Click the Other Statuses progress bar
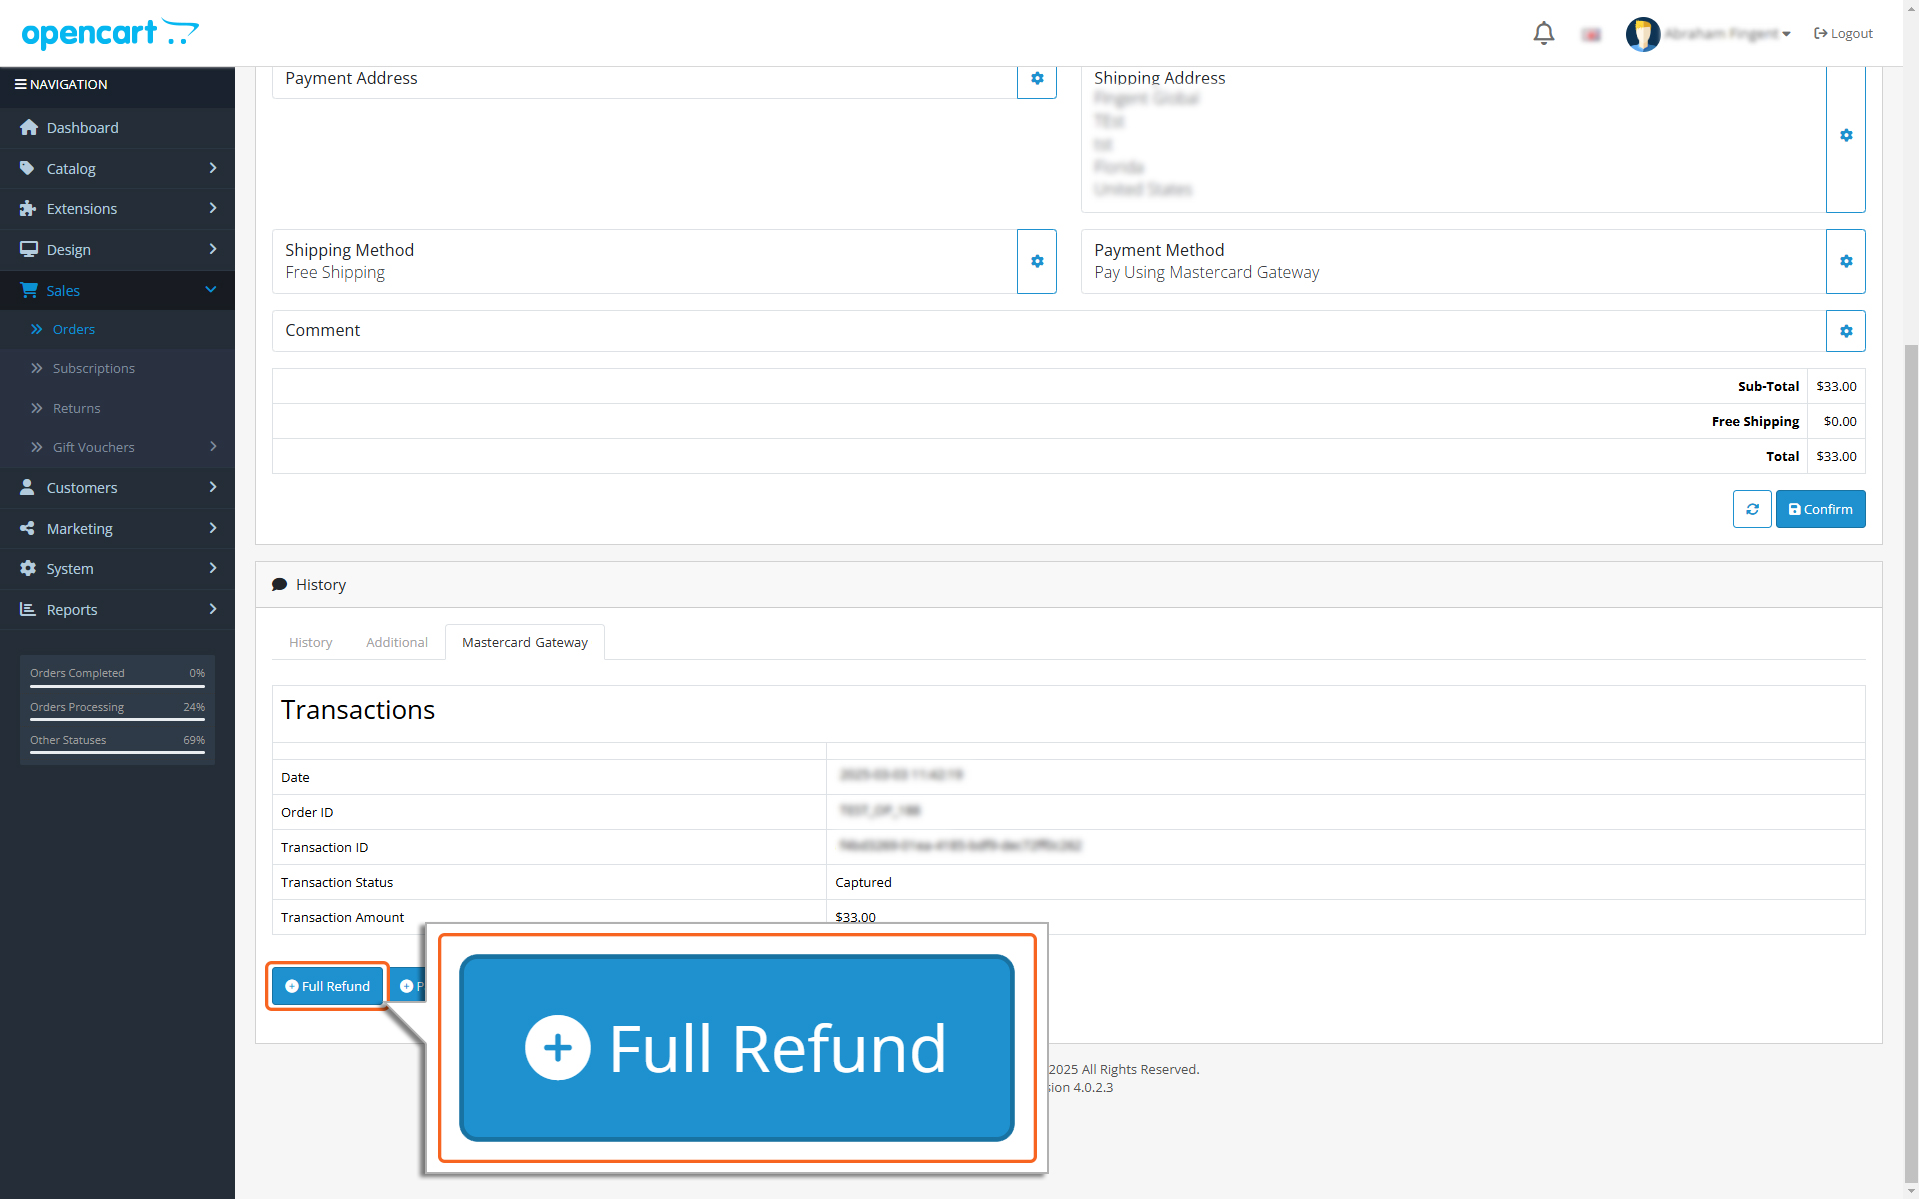 (x=117, y=752)
